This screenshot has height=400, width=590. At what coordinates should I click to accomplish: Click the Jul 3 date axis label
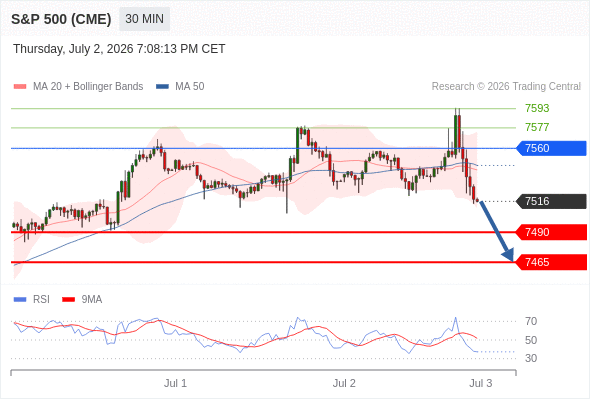click(481, 383)
